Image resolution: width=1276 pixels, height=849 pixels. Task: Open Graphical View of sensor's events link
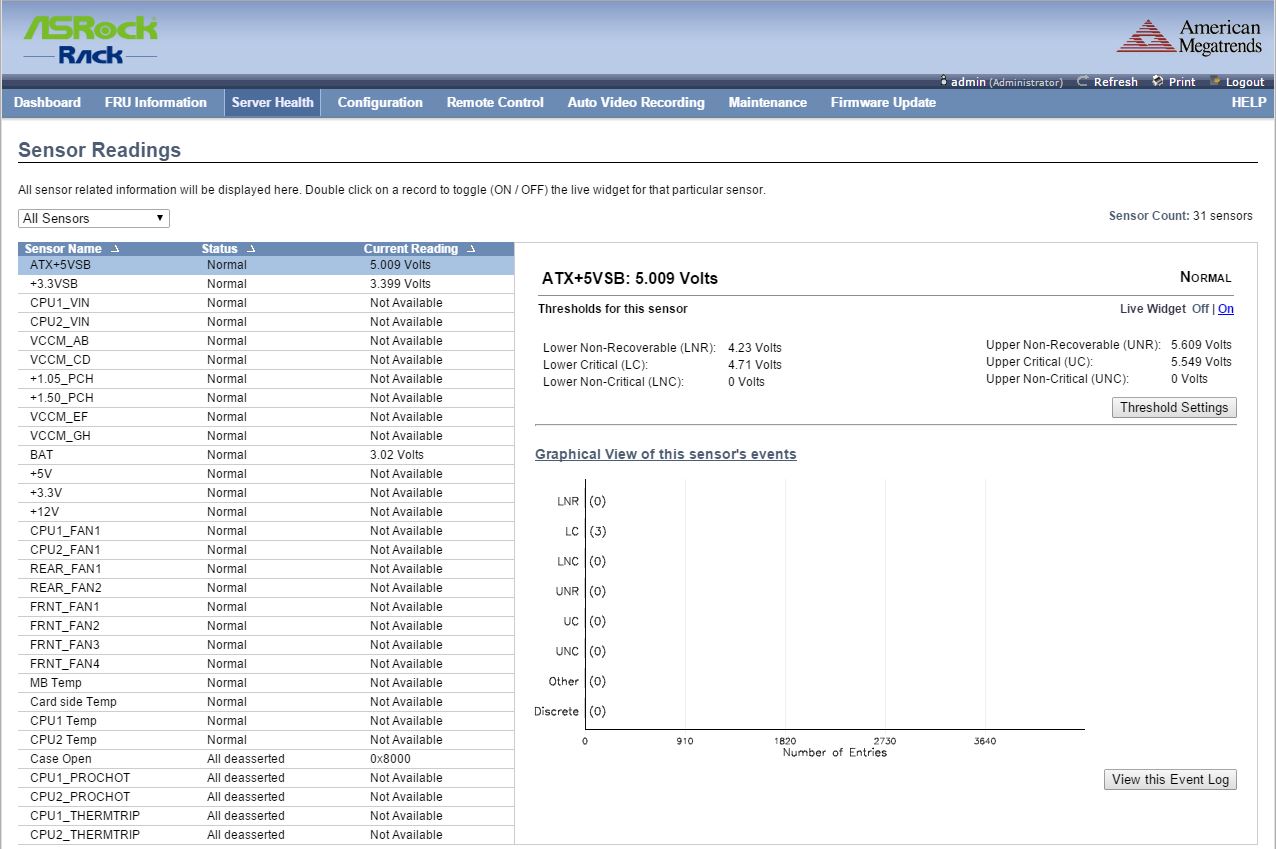665,454
